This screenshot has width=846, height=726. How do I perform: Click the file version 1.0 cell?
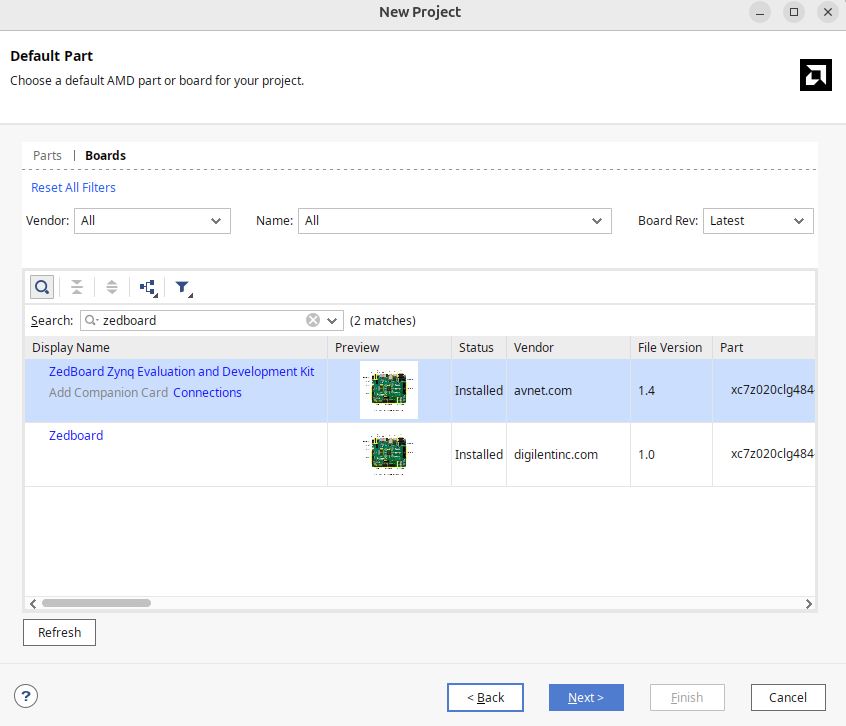click(x=671, y=455)
